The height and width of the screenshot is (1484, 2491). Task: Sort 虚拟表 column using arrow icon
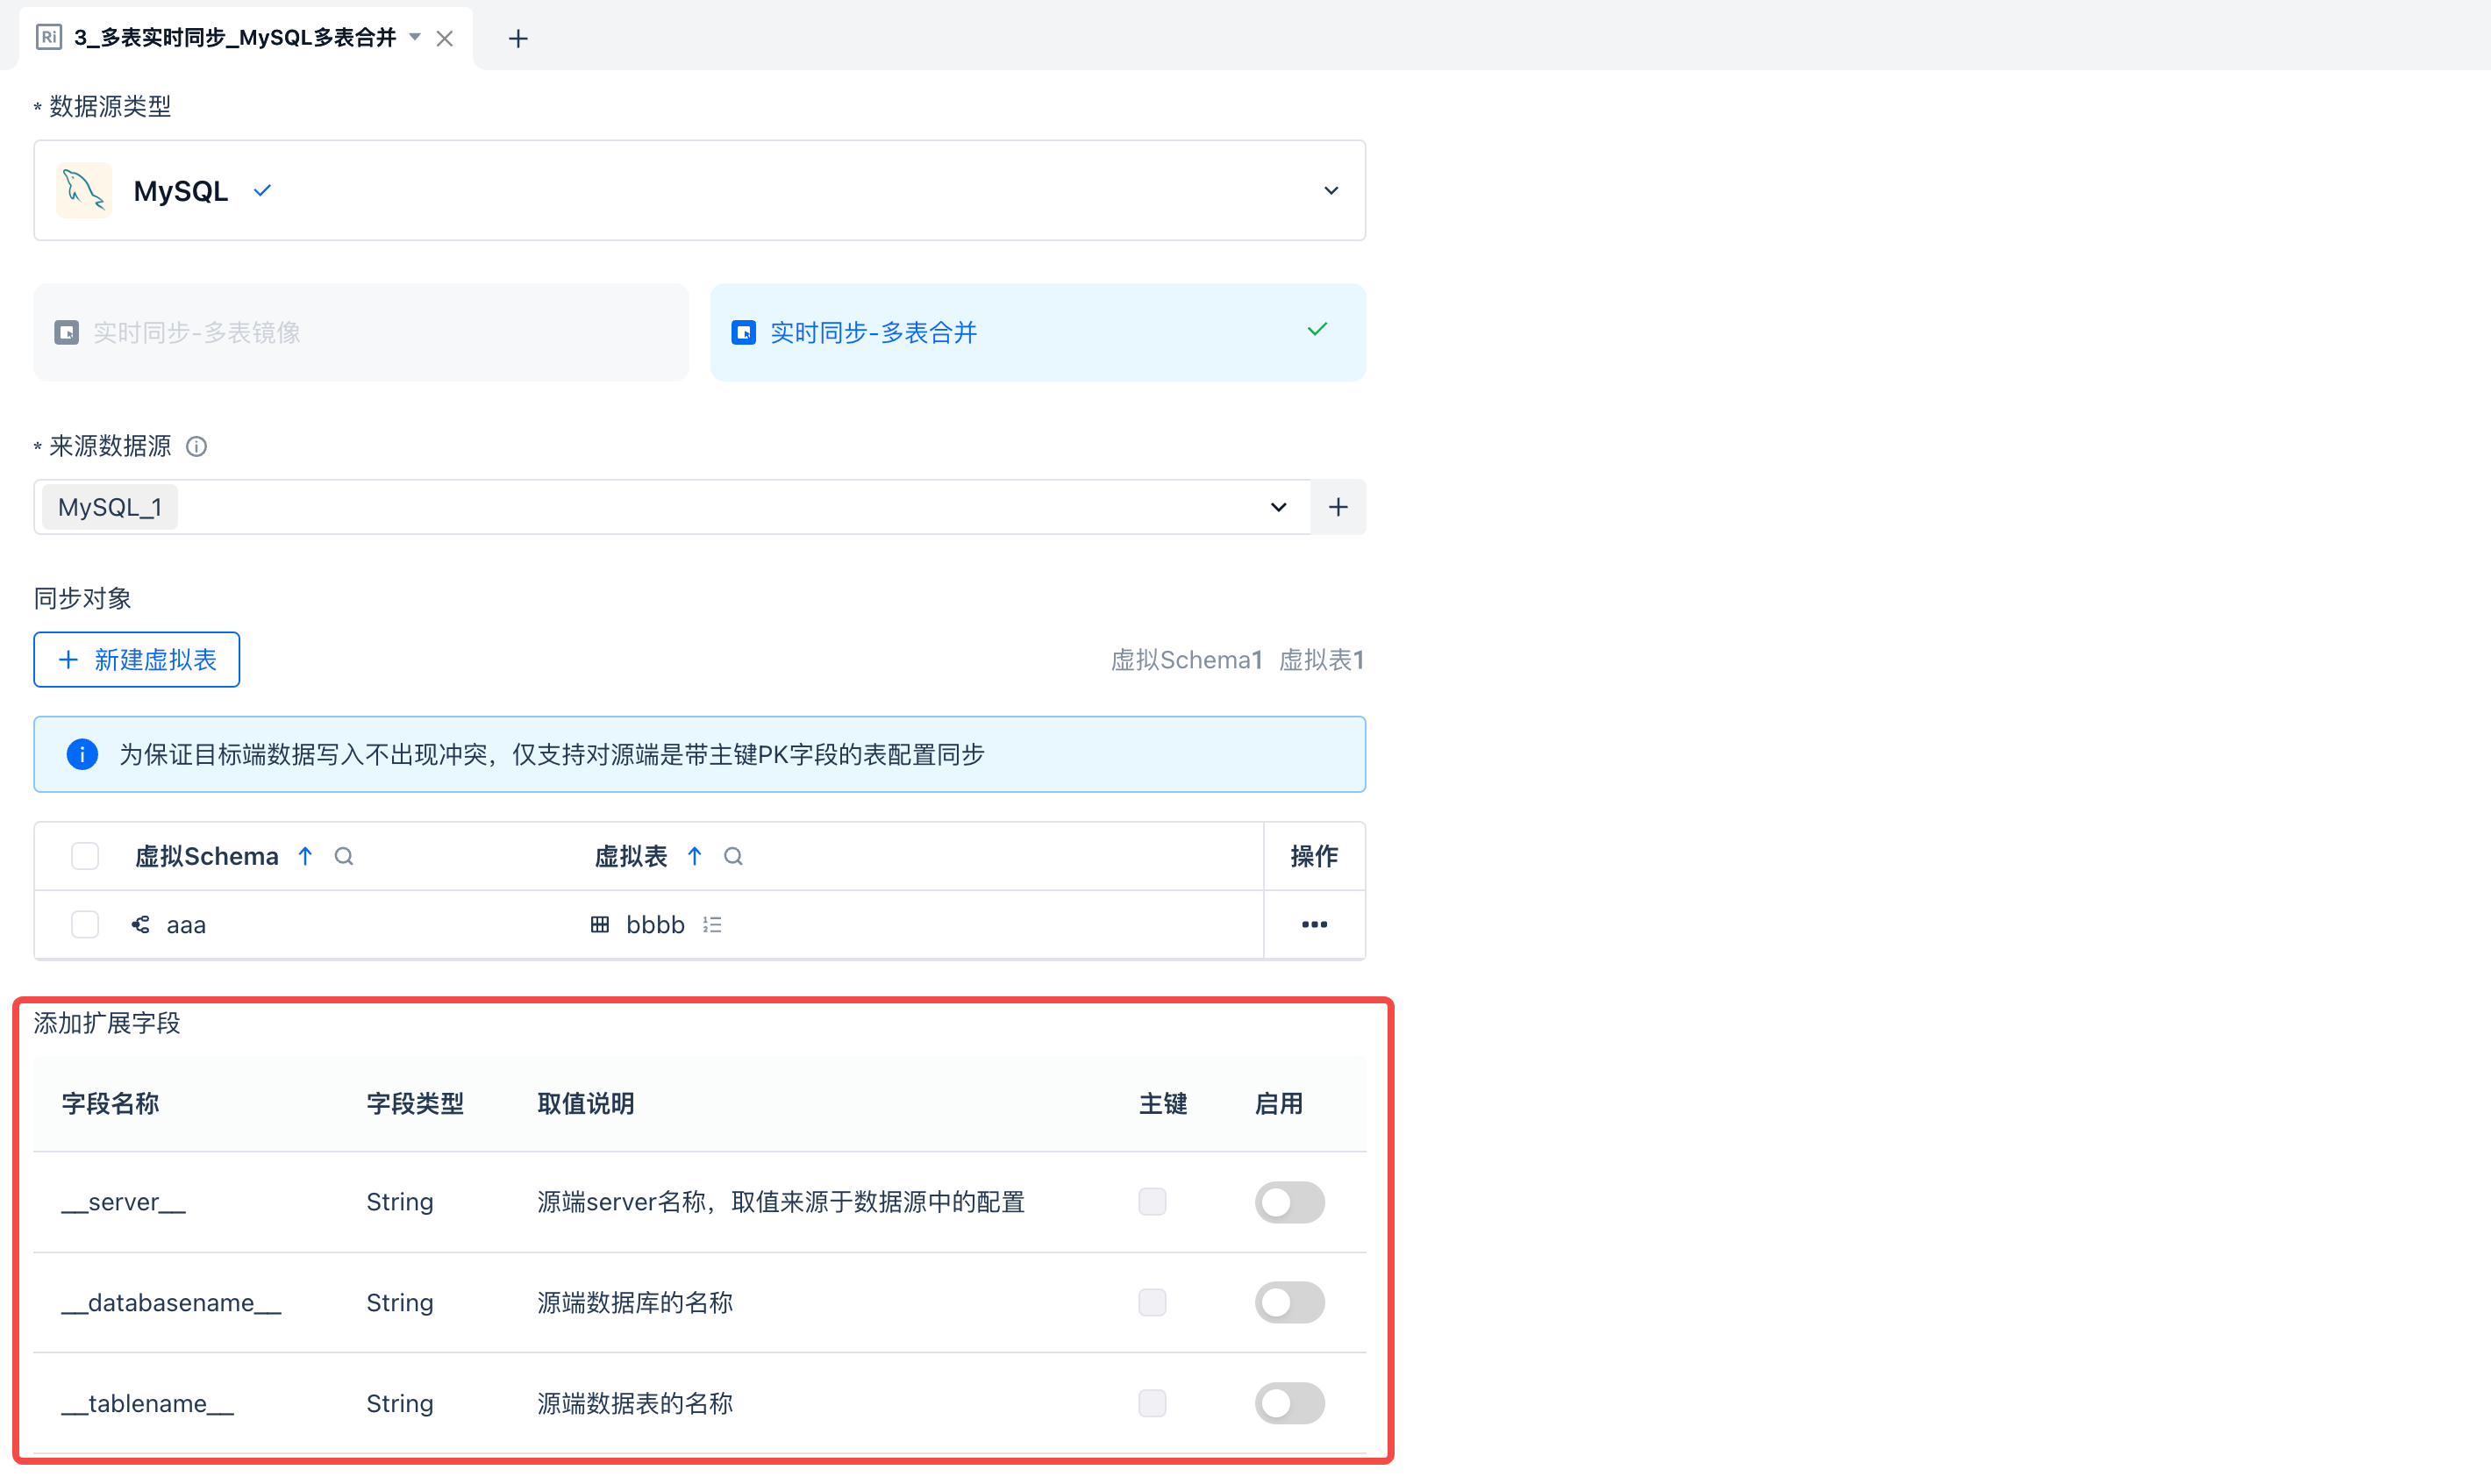(694, 856)
